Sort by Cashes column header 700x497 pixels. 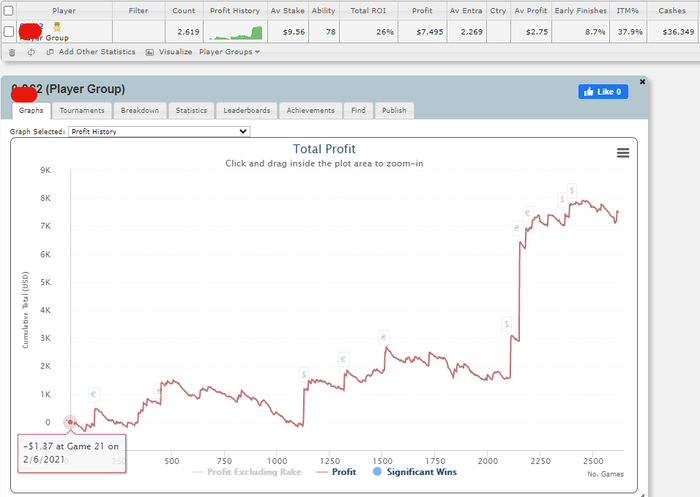[x=672, y=10]
